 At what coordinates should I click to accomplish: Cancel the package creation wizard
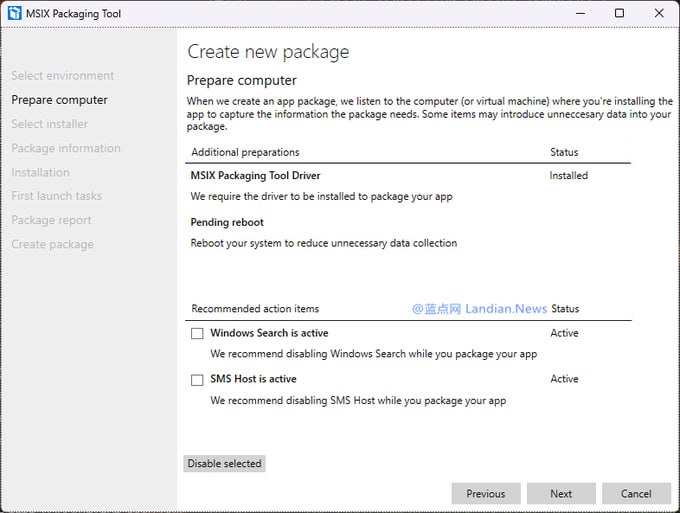pyautogui.click(x=636, y=493)
